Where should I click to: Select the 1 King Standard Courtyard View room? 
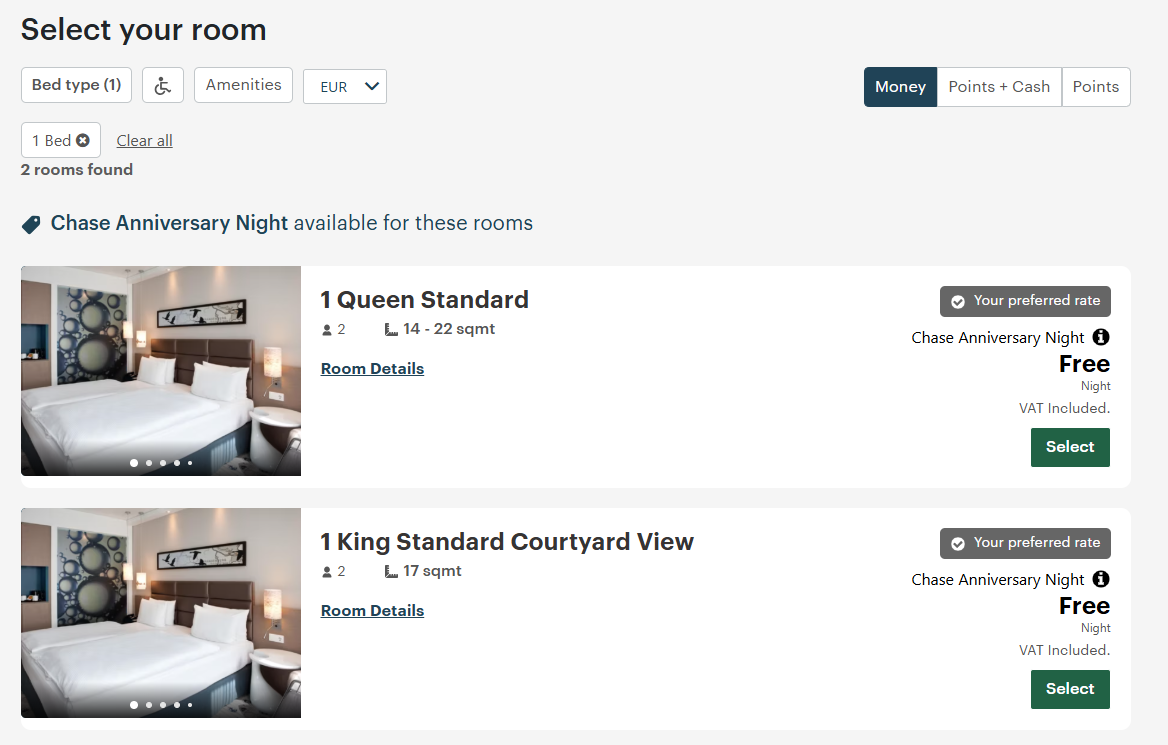point(1070,689)
